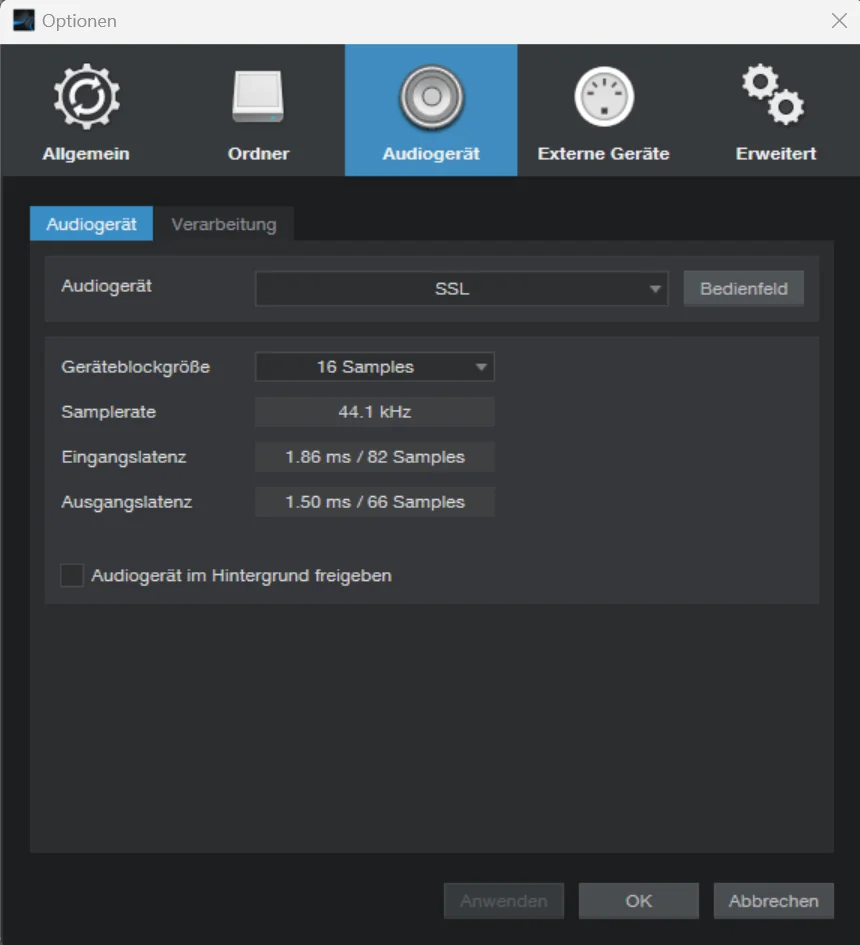Enable Audiogerät im Hintergrund freigeben checkbox
This screenshot has height=945, width=860.
(x=72, y=576)
